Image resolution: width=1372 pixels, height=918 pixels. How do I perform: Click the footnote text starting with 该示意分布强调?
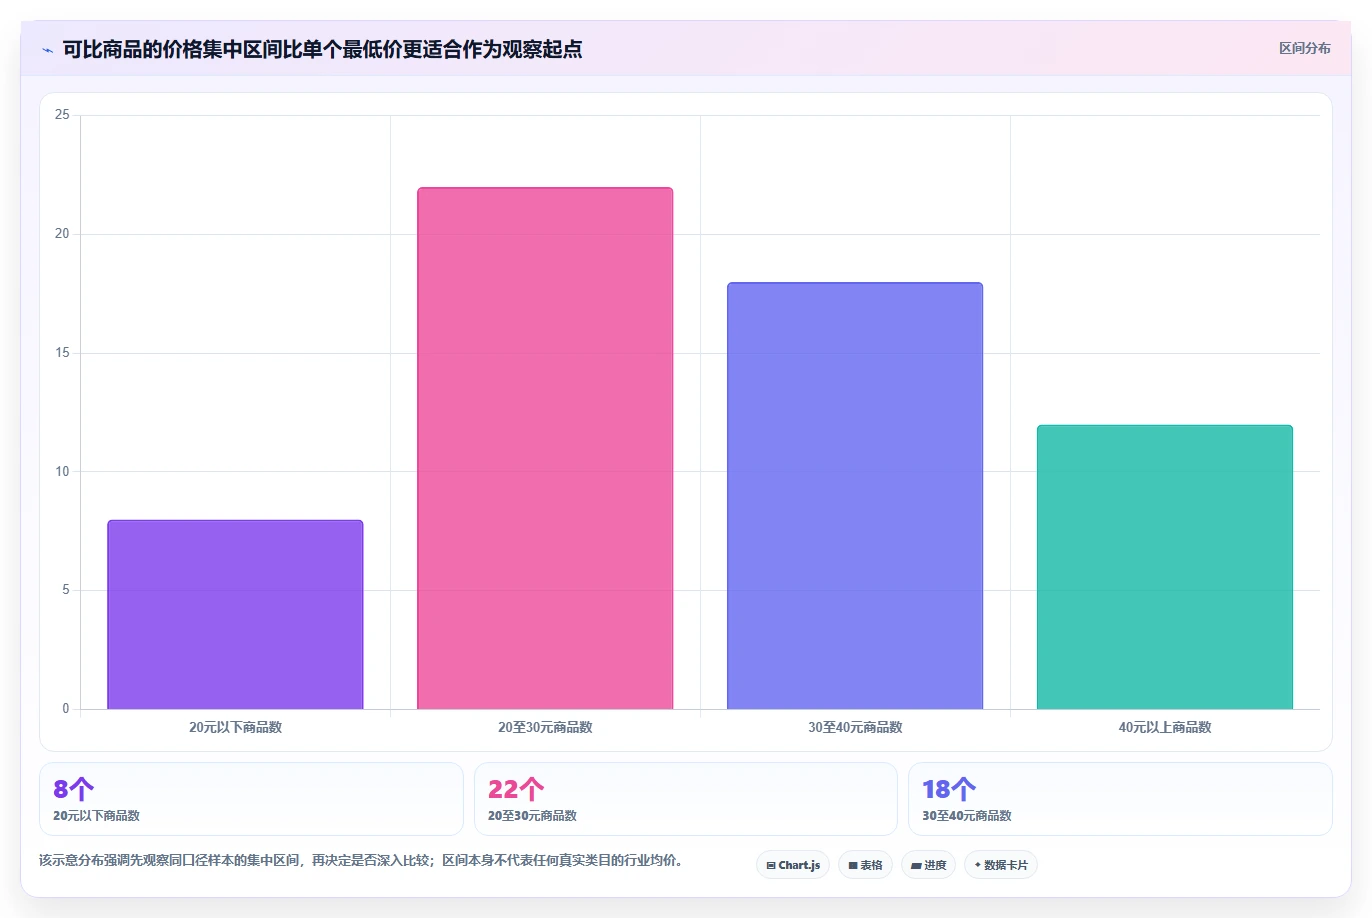point(361,860)
